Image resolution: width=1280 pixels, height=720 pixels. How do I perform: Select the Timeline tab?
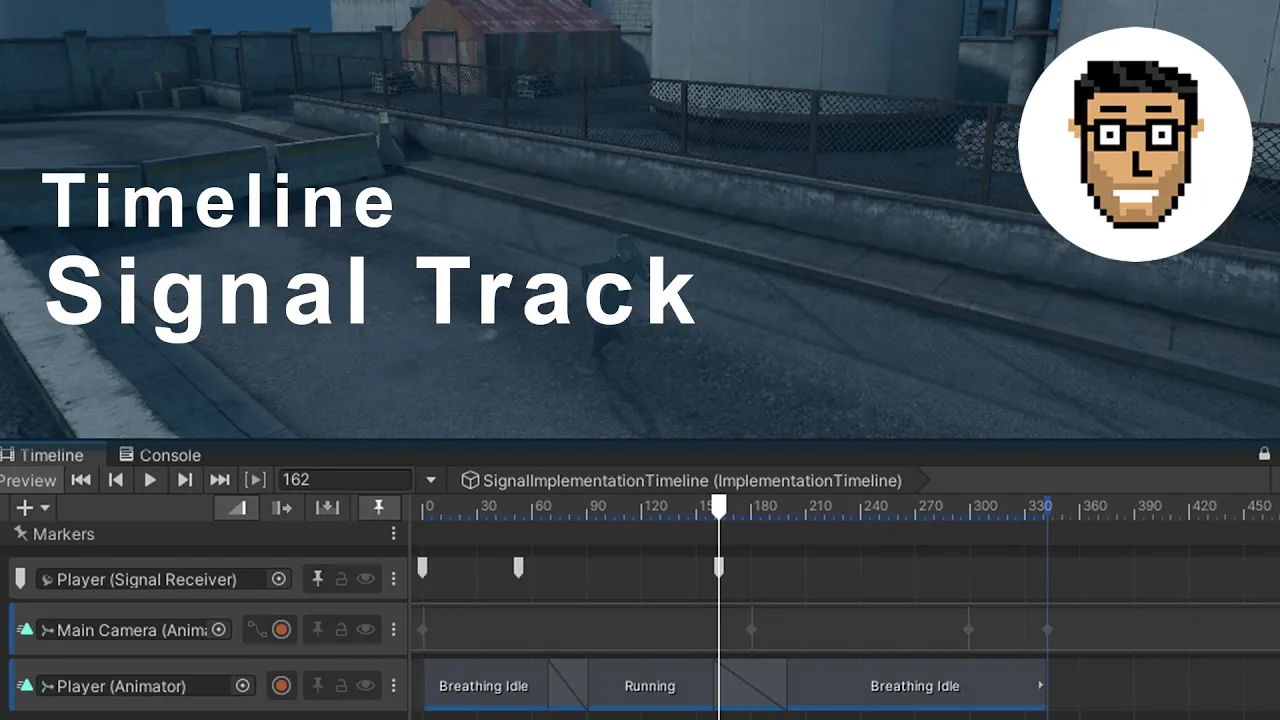(x=43, y=455)
